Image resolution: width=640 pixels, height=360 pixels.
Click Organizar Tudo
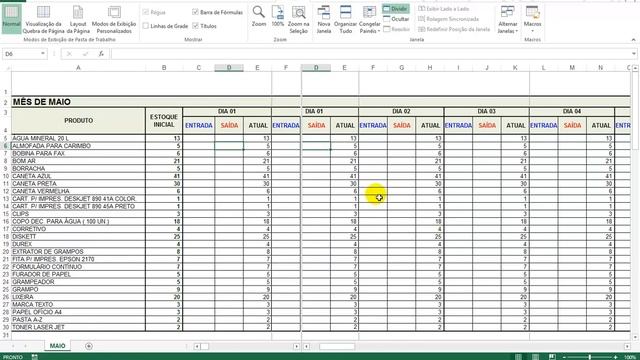pyautogui.click(x=345, y=19)
